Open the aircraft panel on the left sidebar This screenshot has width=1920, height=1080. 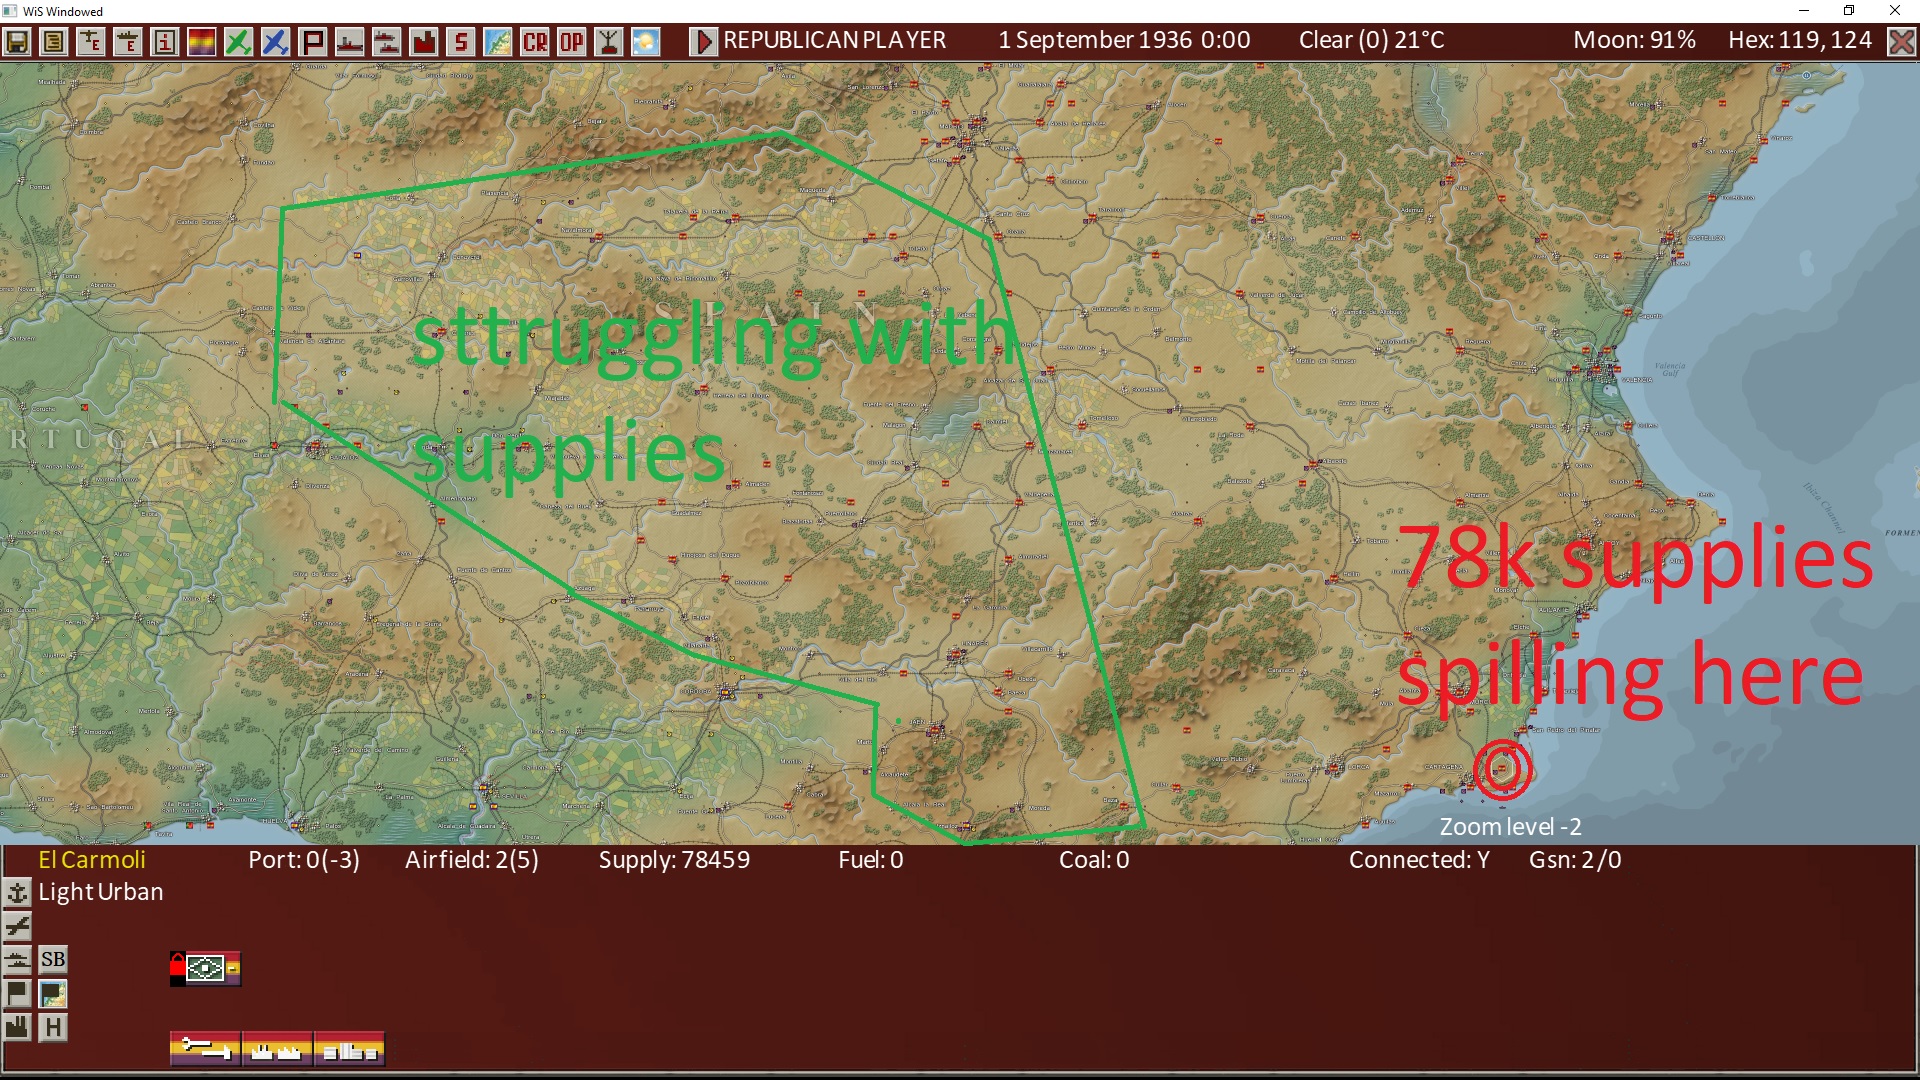(x=17, y=925)
